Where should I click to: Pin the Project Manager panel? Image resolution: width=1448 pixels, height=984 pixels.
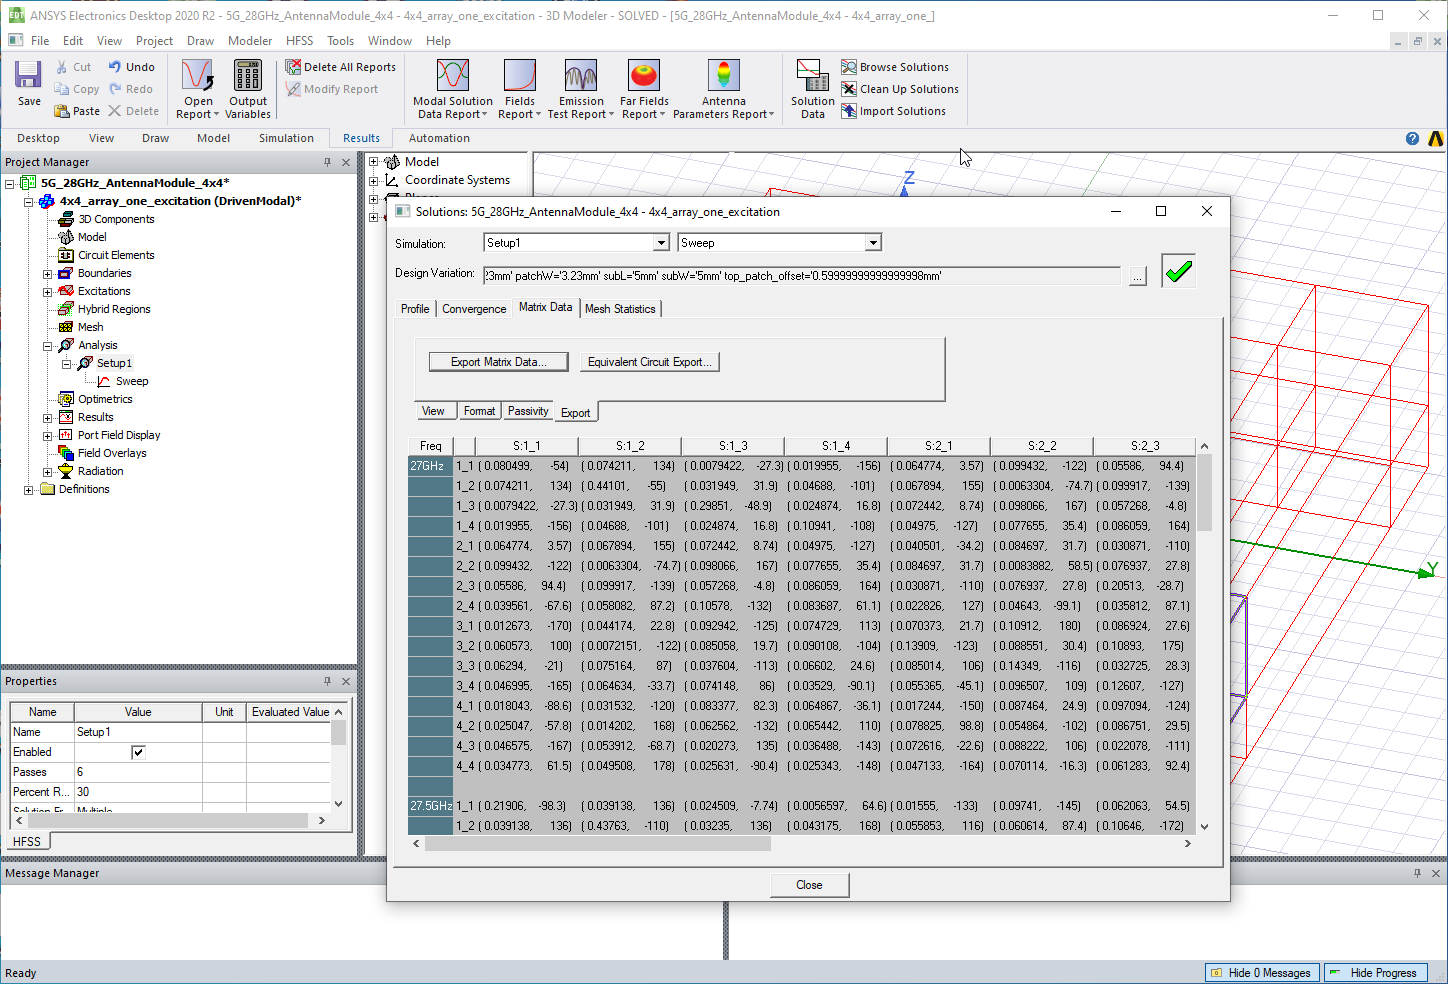pyautogui.click(x=327, y=162)
